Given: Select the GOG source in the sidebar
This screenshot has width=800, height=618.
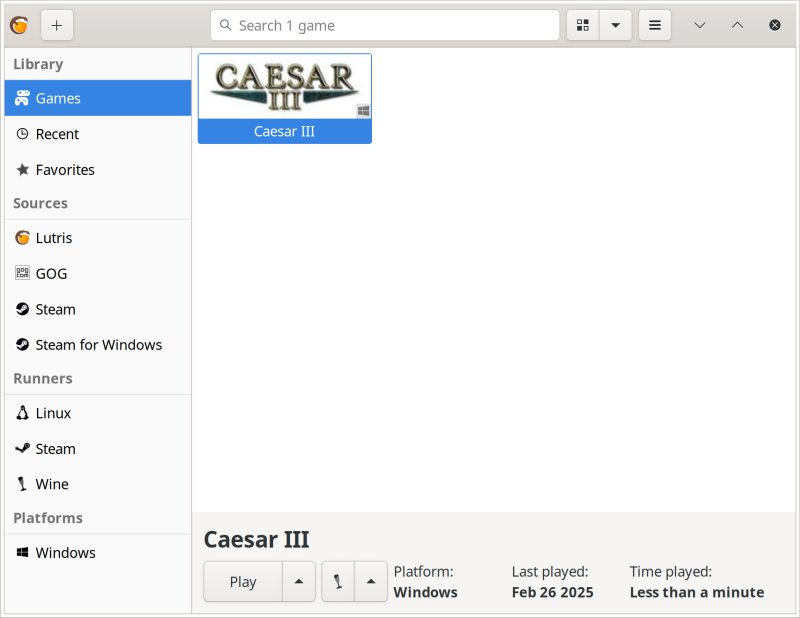Looking at the screenshot, I should pos(53,273).
